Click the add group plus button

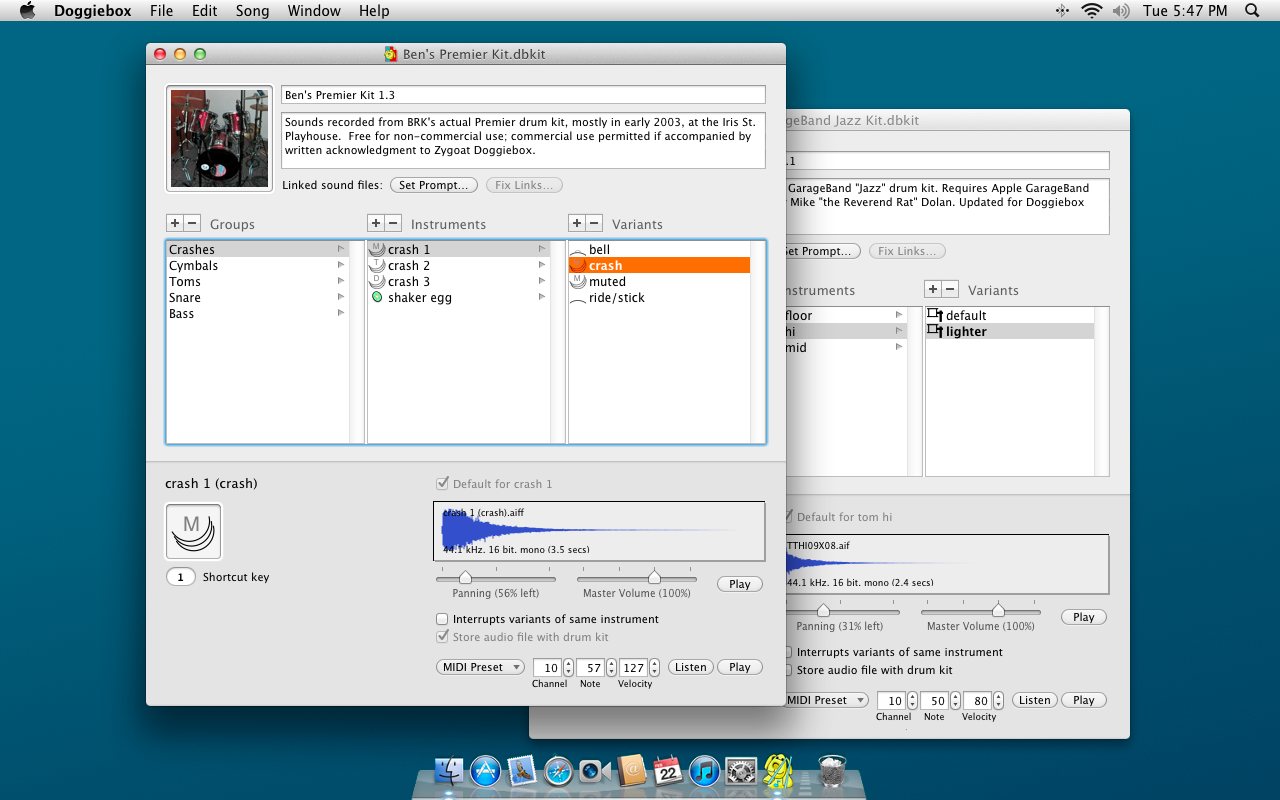(x=175, y=224)
